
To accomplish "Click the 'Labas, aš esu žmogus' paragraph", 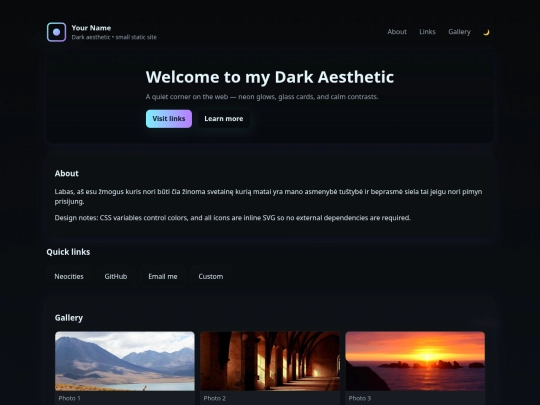I will pyautogui.click(x=268, y=197).
